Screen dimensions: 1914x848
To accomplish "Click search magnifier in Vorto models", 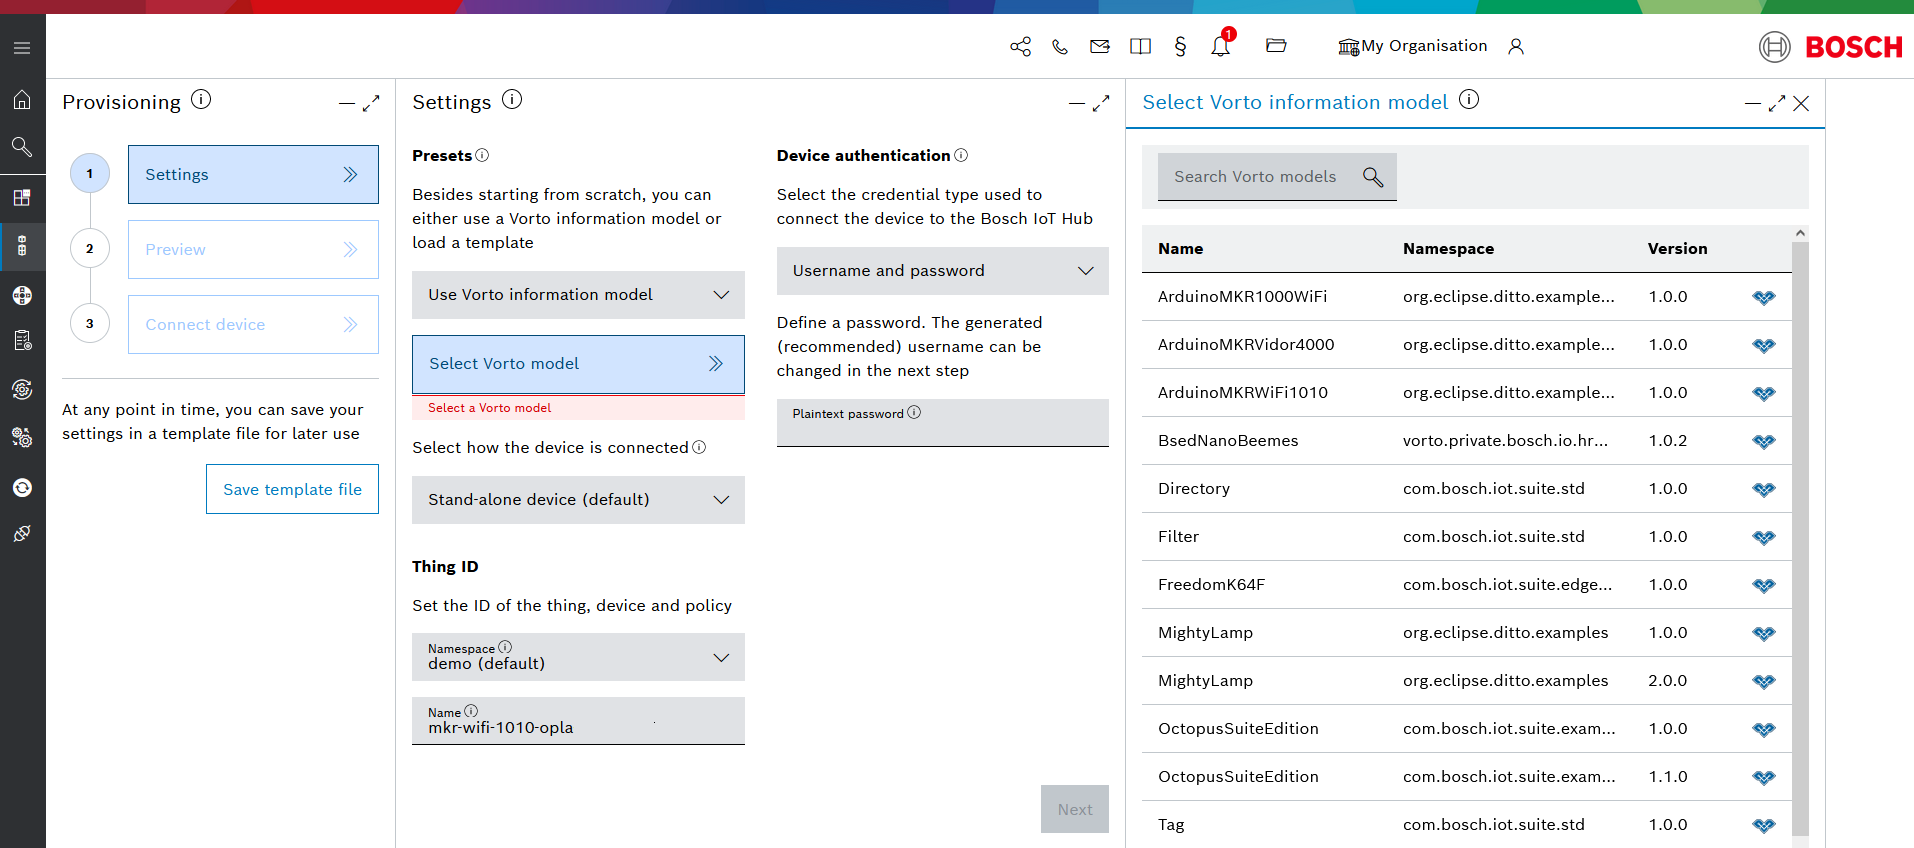I will [1373, 177].
